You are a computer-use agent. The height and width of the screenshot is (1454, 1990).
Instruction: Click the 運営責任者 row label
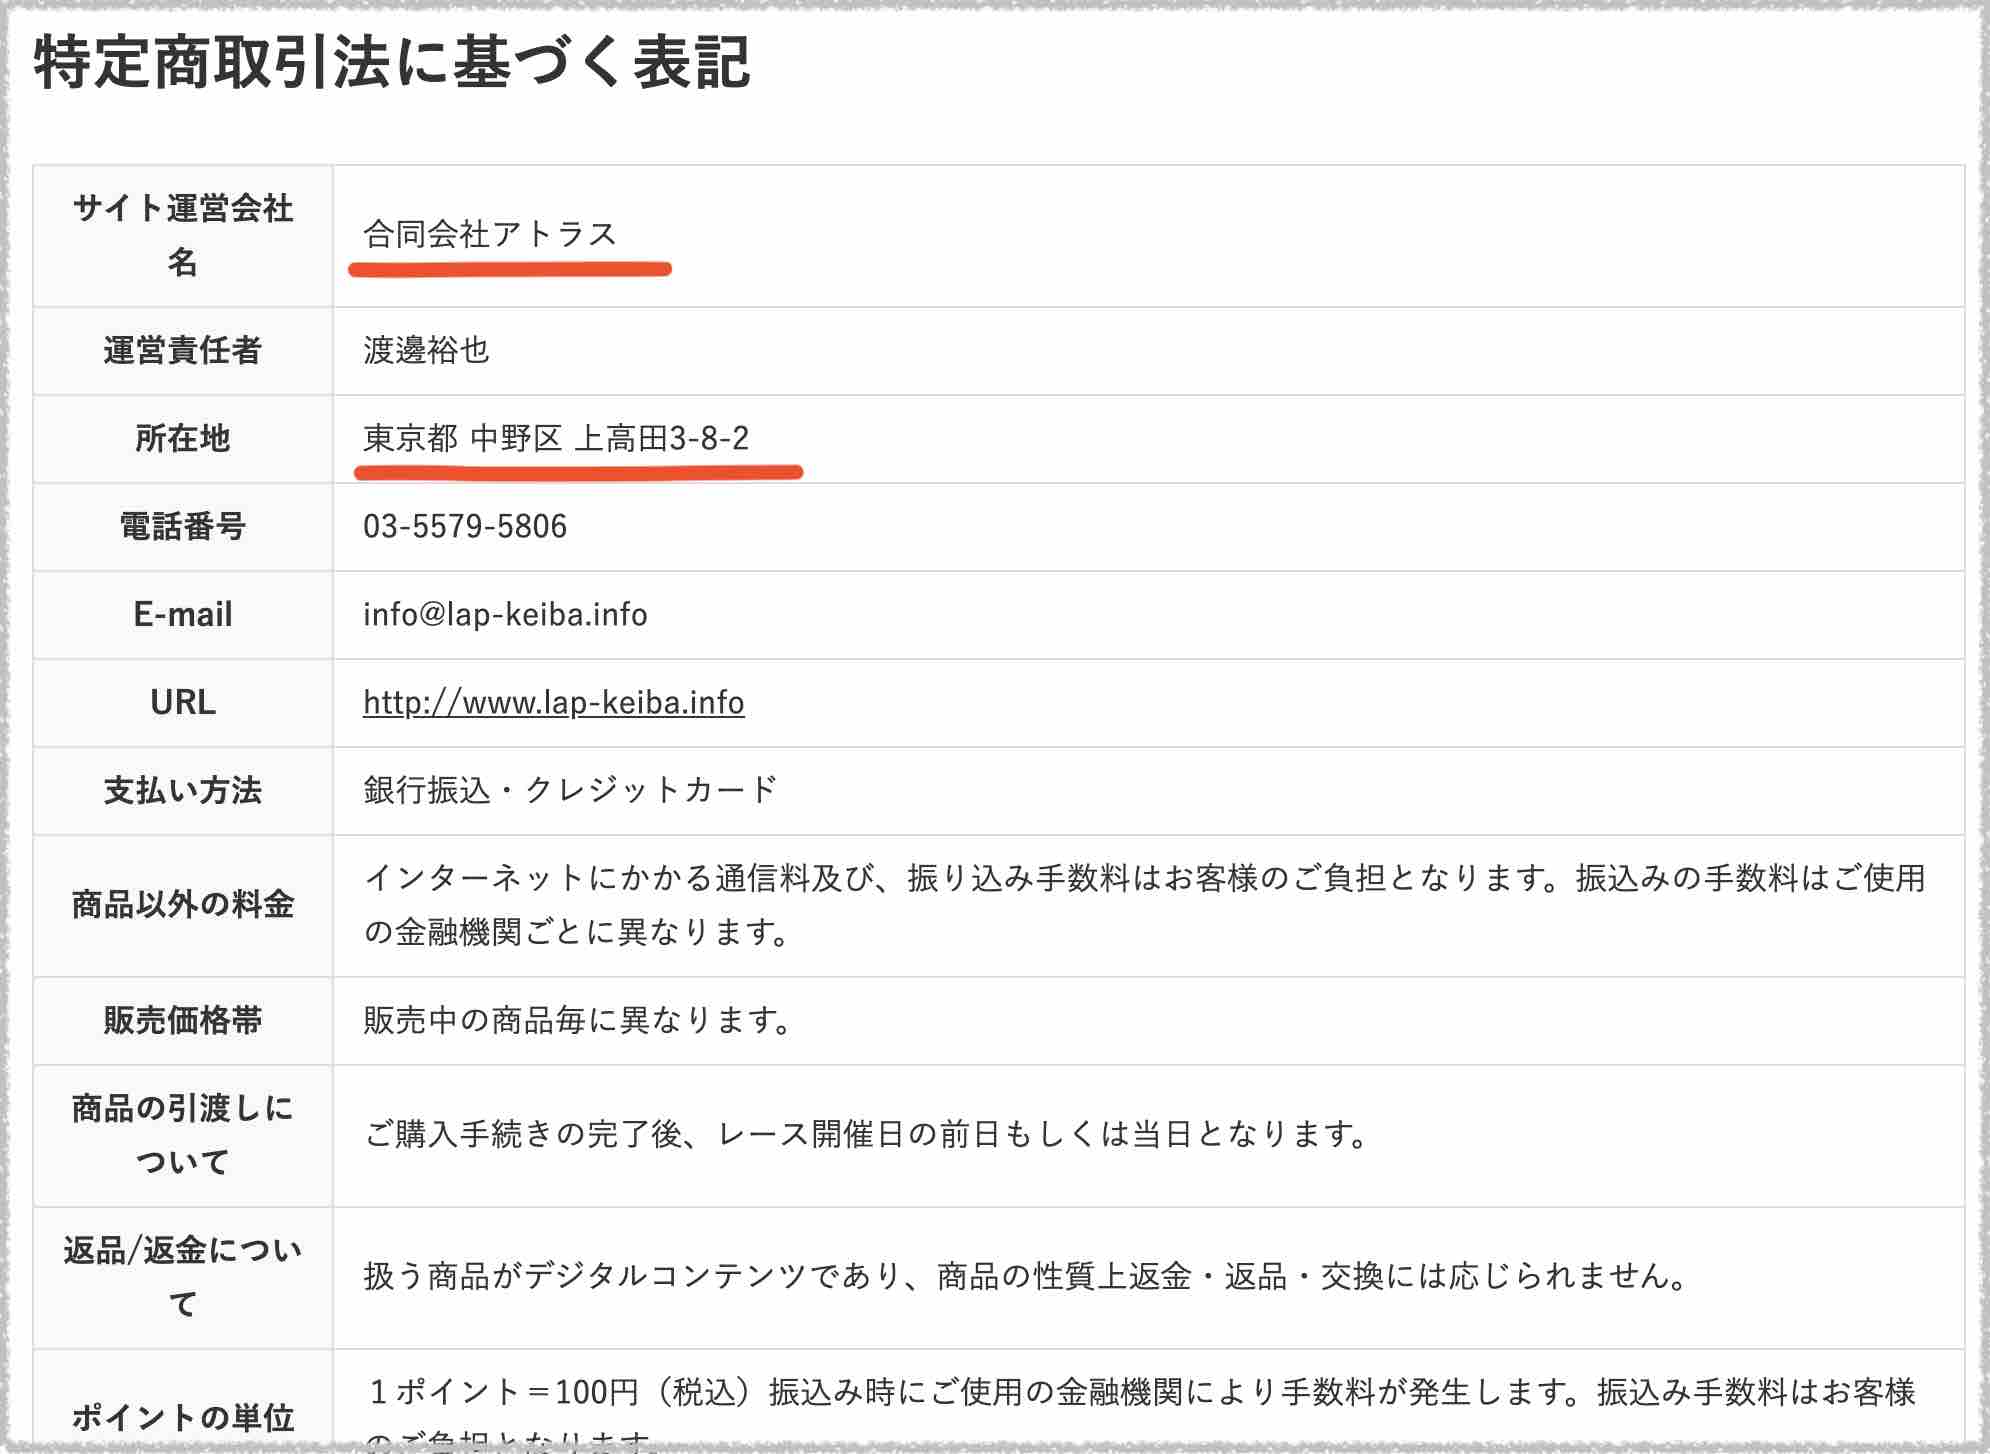pos(182,351)
